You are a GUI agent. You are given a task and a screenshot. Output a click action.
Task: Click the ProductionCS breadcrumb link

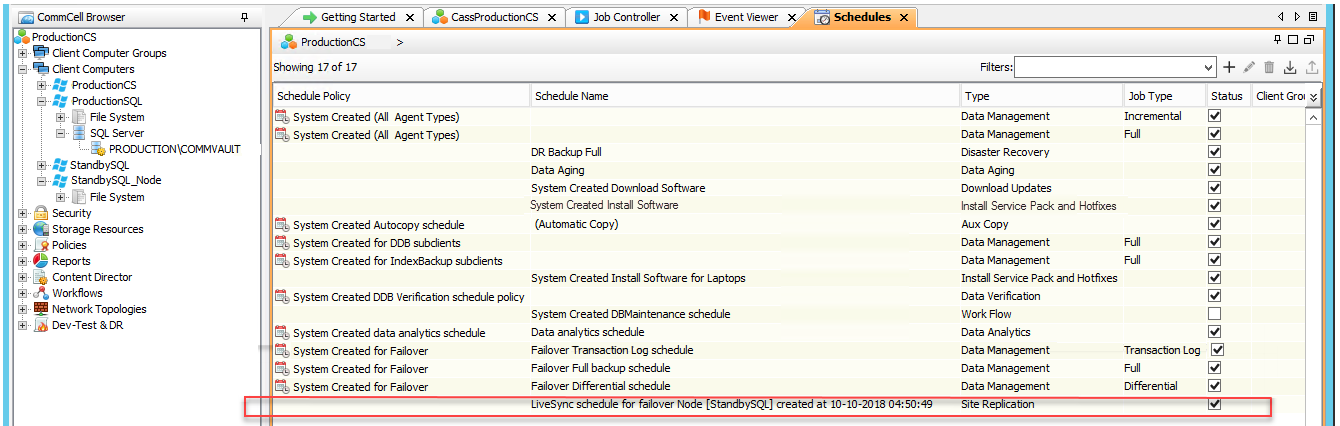(333, 42)
